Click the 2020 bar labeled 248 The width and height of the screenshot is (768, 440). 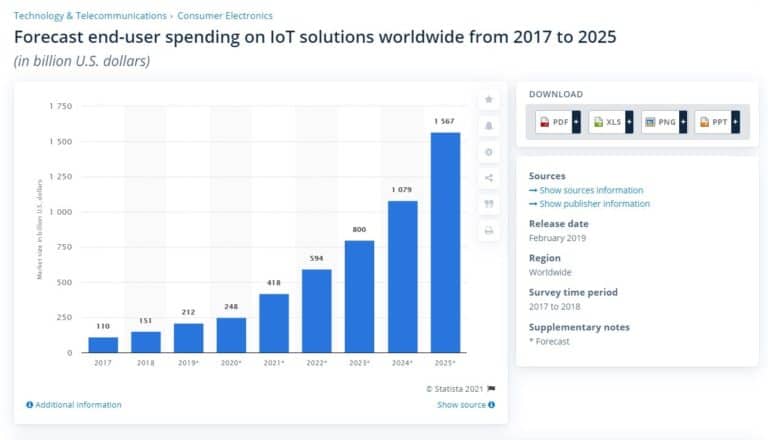coord(231,335)
